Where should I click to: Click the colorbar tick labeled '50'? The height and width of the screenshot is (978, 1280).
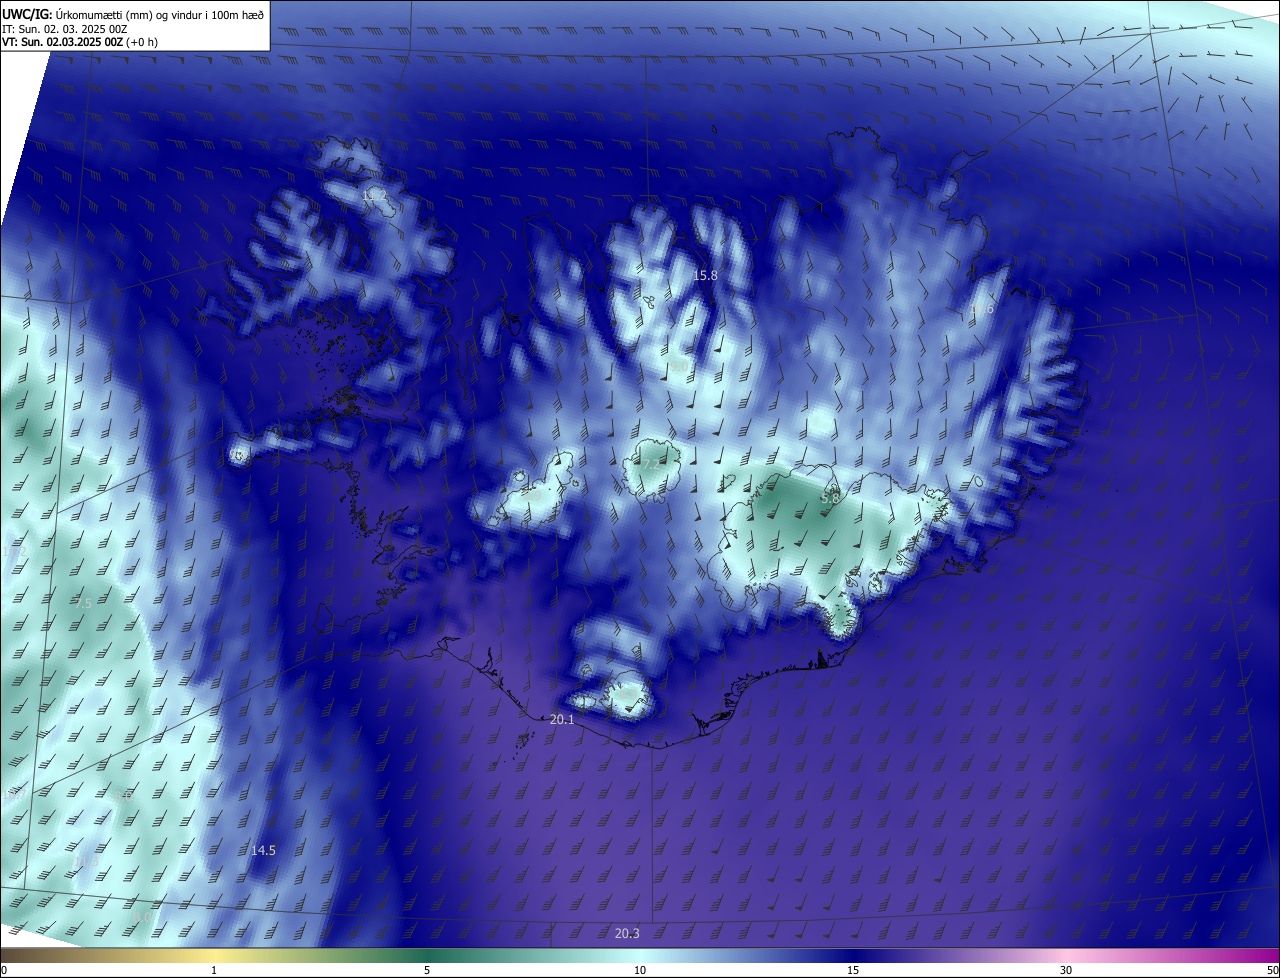tap(1272, 970)
